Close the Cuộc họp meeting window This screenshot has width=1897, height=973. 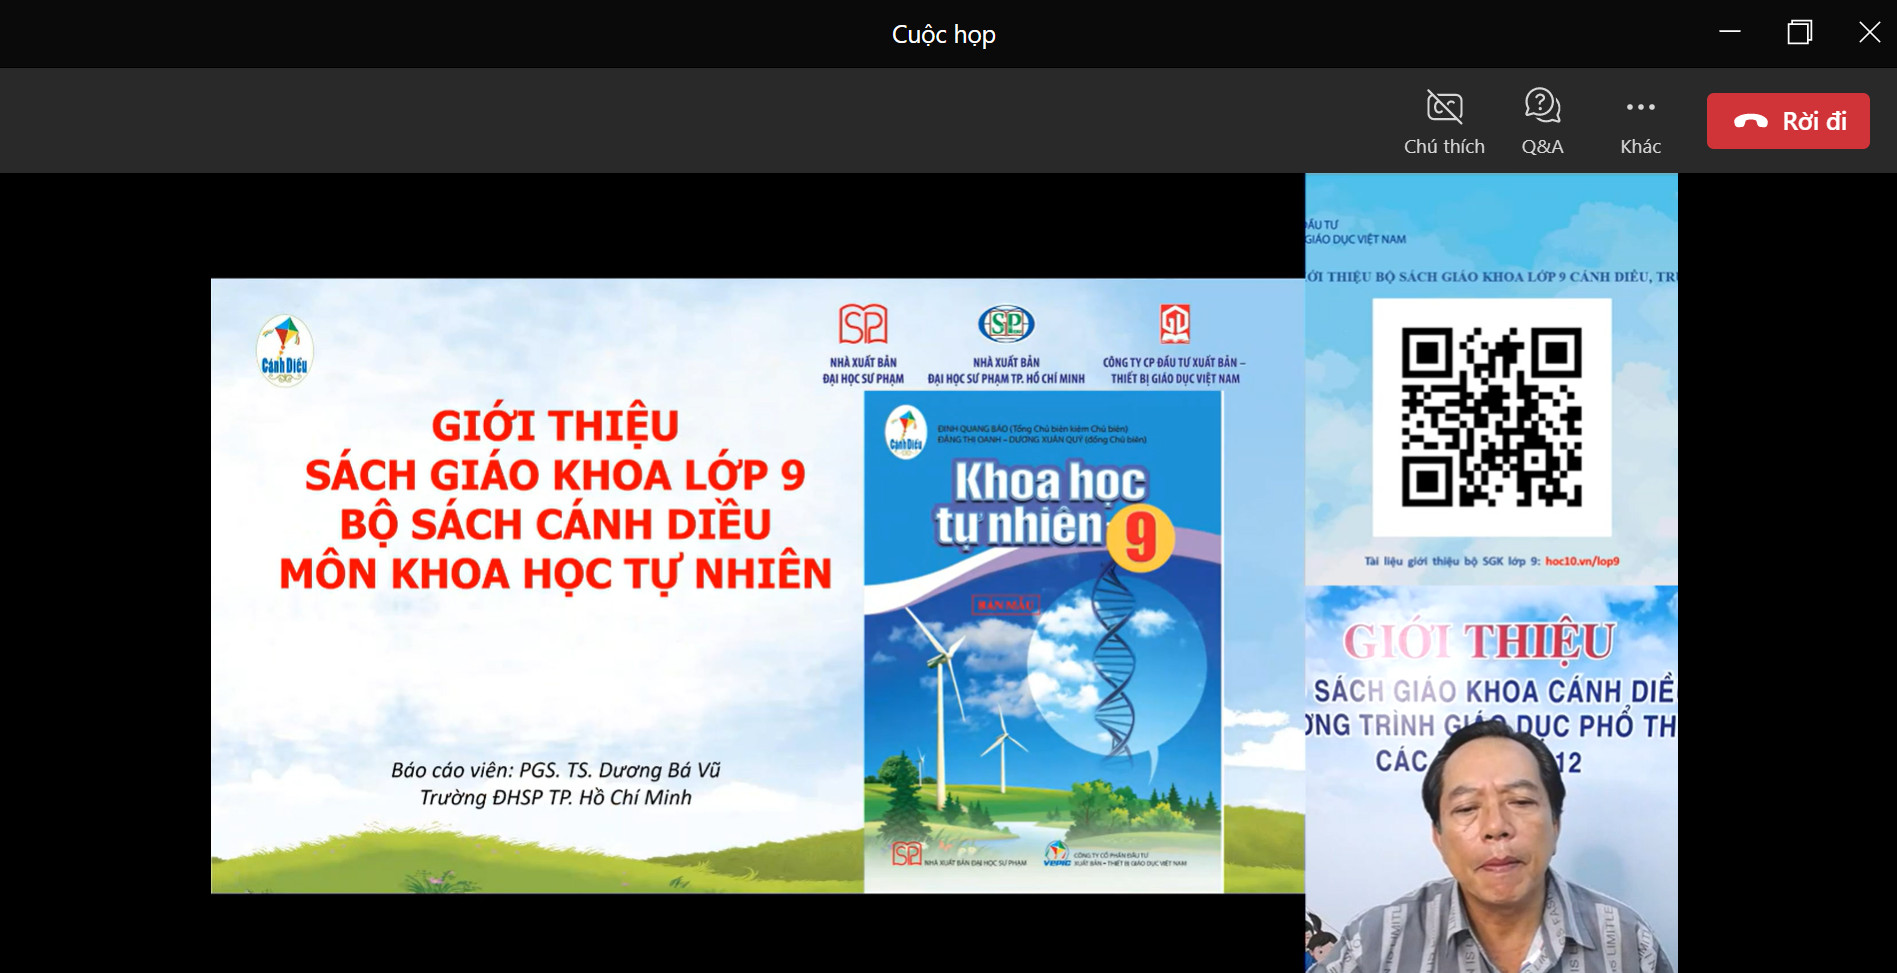click(x=1869, y=32)
